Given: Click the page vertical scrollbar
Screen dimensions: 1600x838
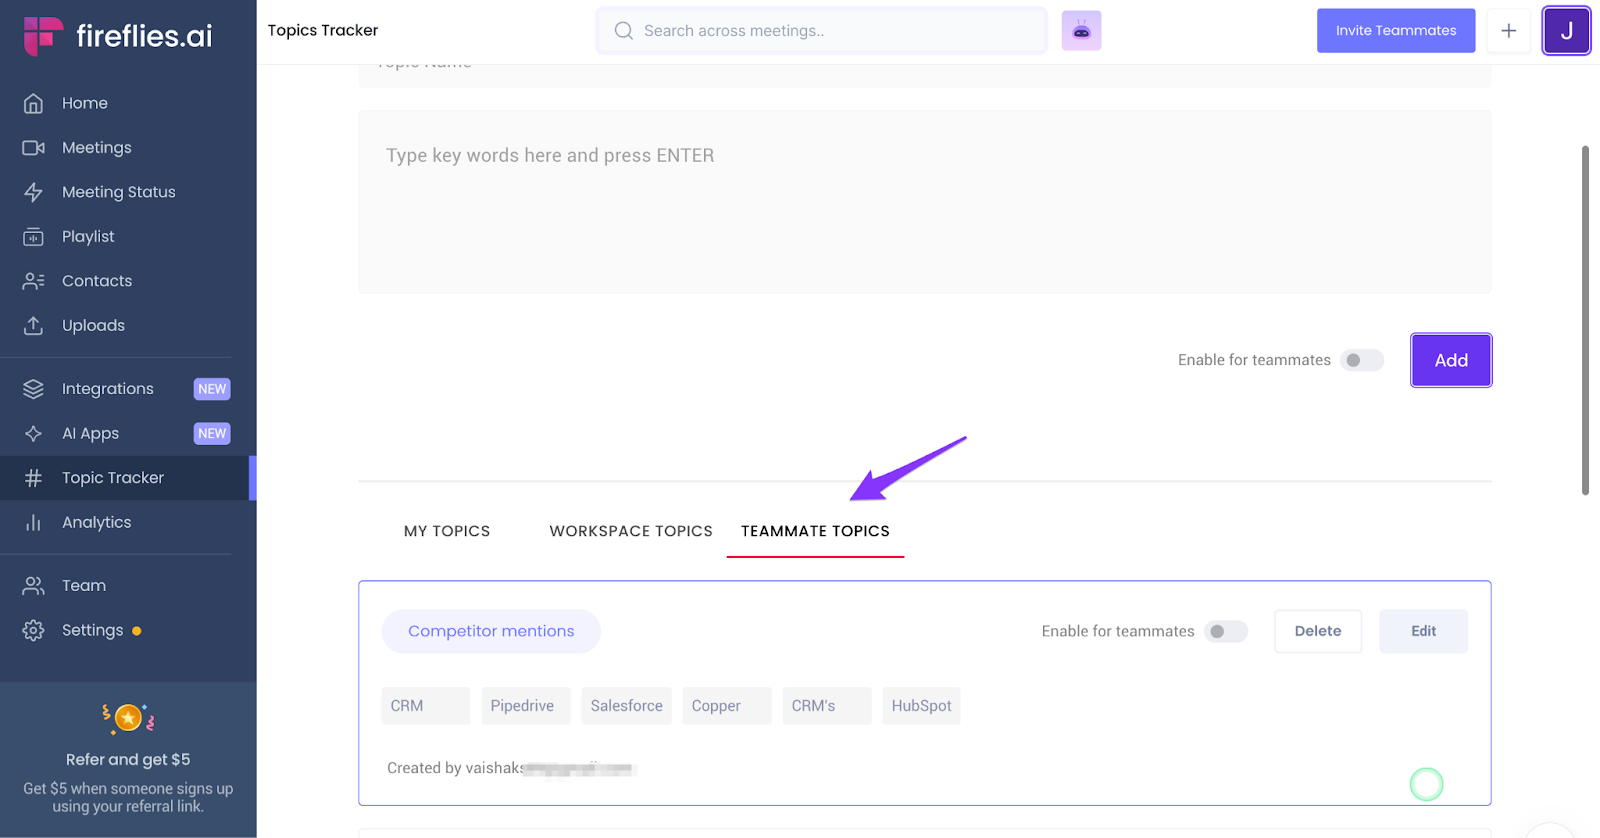Looking at the screenshot, I should click(x=1585, y=320).
